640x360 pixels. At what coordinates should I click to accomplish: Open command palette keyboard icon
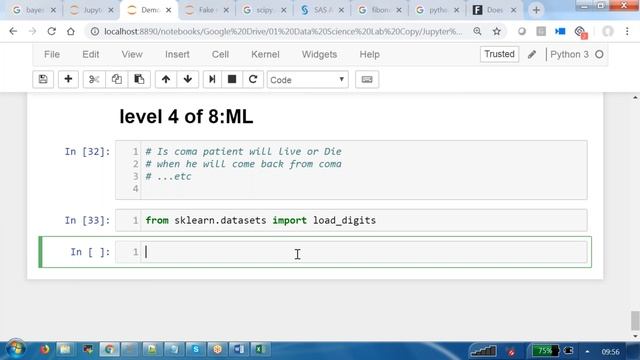tap(367, 79)
